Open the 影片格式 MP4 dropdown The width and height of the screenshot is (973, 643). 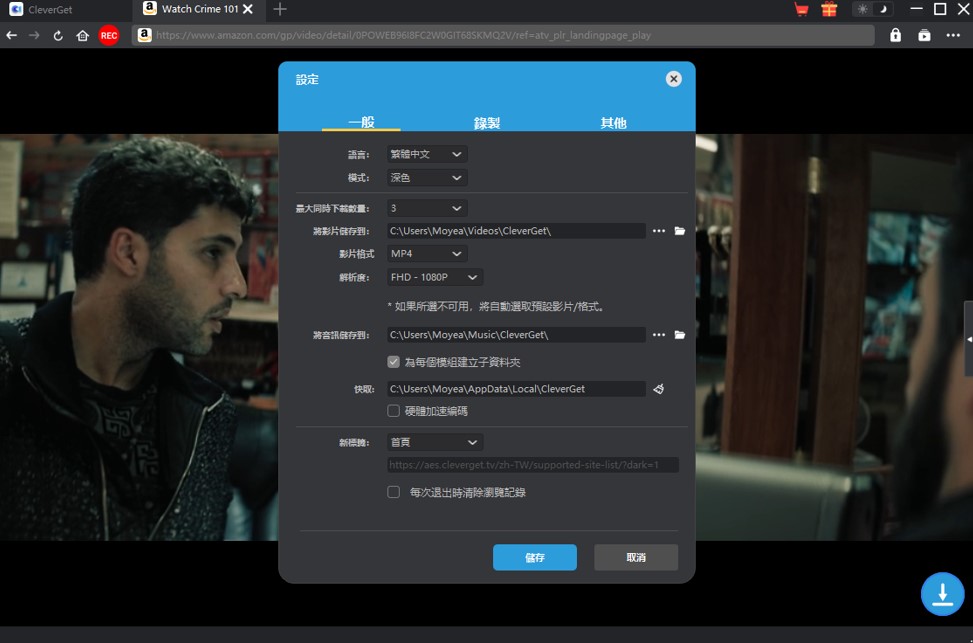click(427, 254)
